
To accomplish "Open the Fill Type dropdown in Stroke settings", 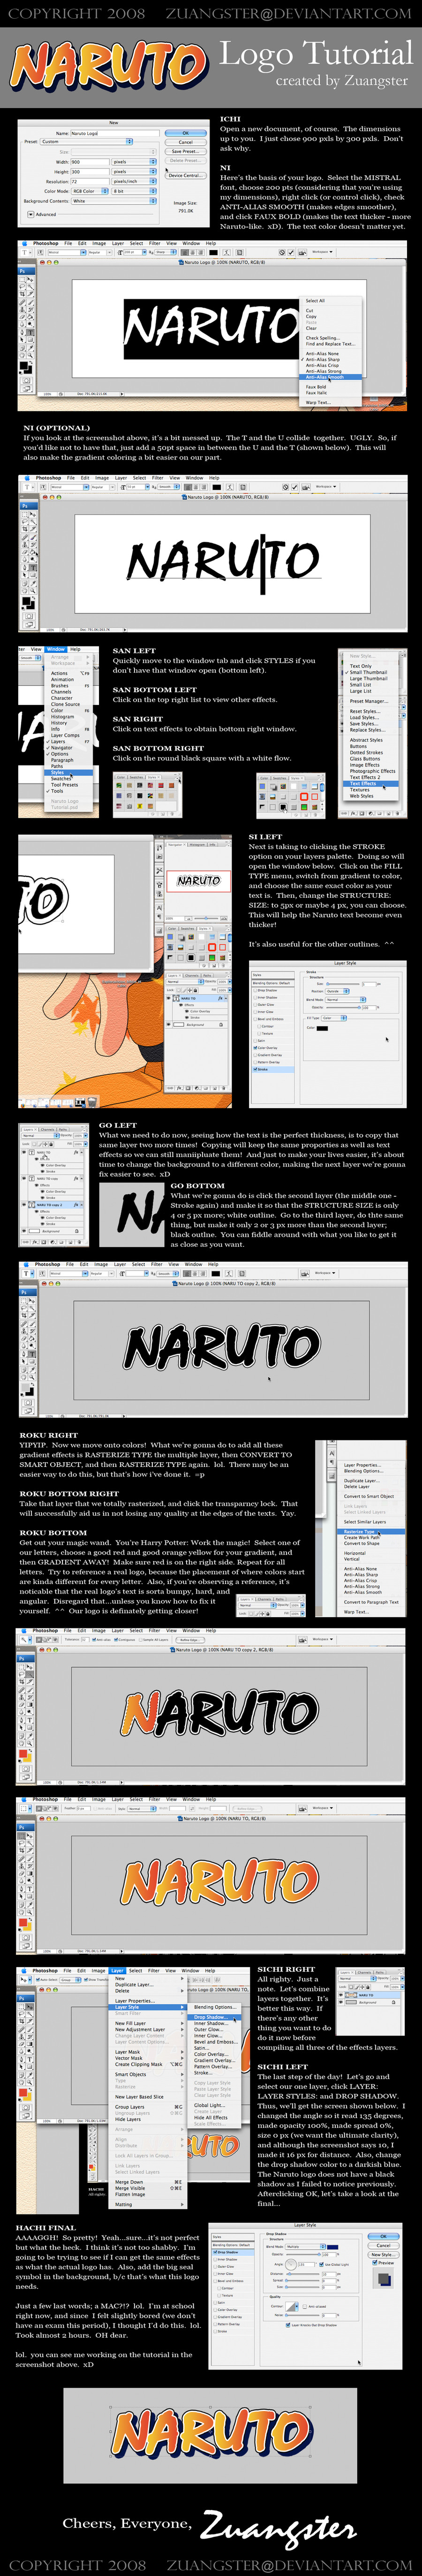I will [x=333, y=1018].
